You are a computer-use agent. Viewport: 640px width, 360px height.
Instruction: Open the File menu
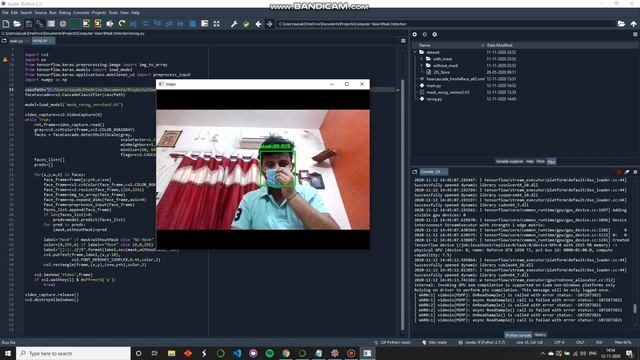tap(5, 13)
